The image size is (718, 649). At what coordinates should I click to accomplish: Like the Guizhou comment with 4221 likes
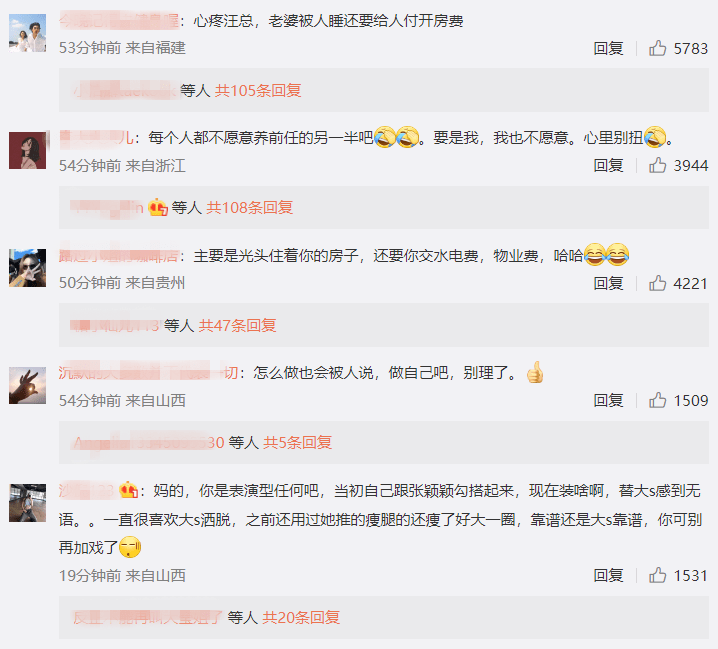click(657, 284)
